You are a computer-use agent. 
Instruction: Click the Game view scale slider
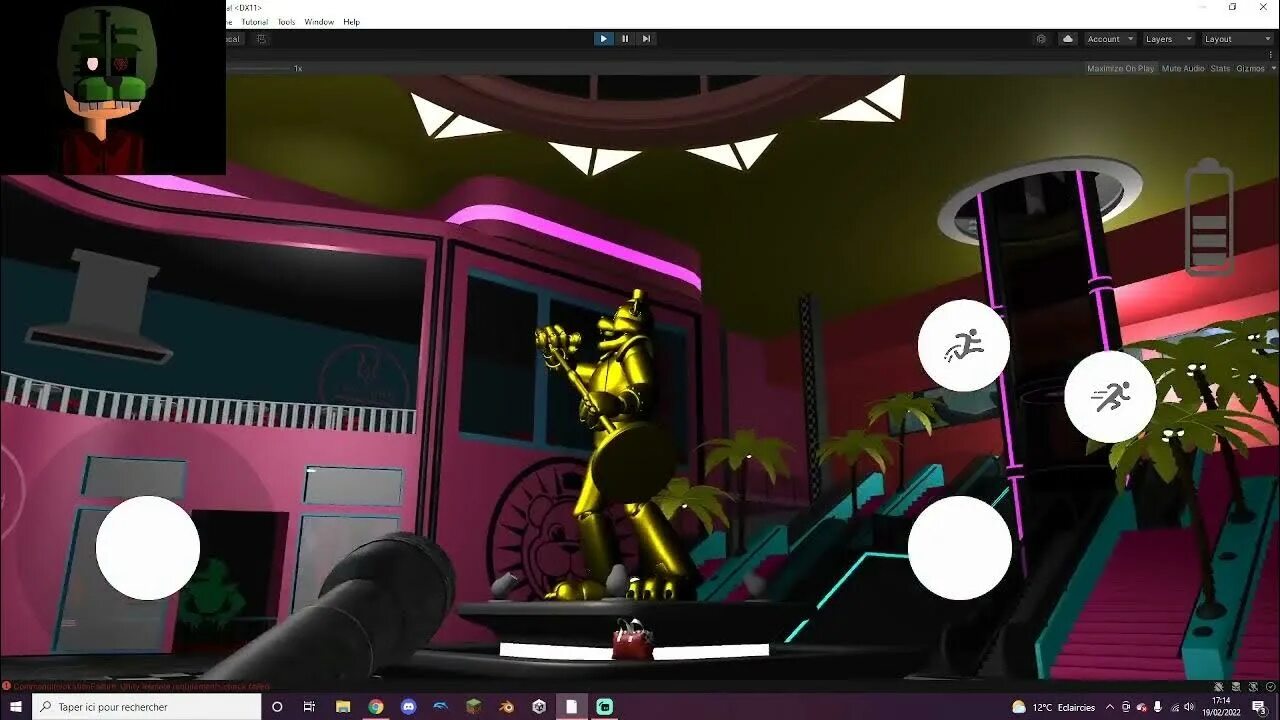[258, 69]
